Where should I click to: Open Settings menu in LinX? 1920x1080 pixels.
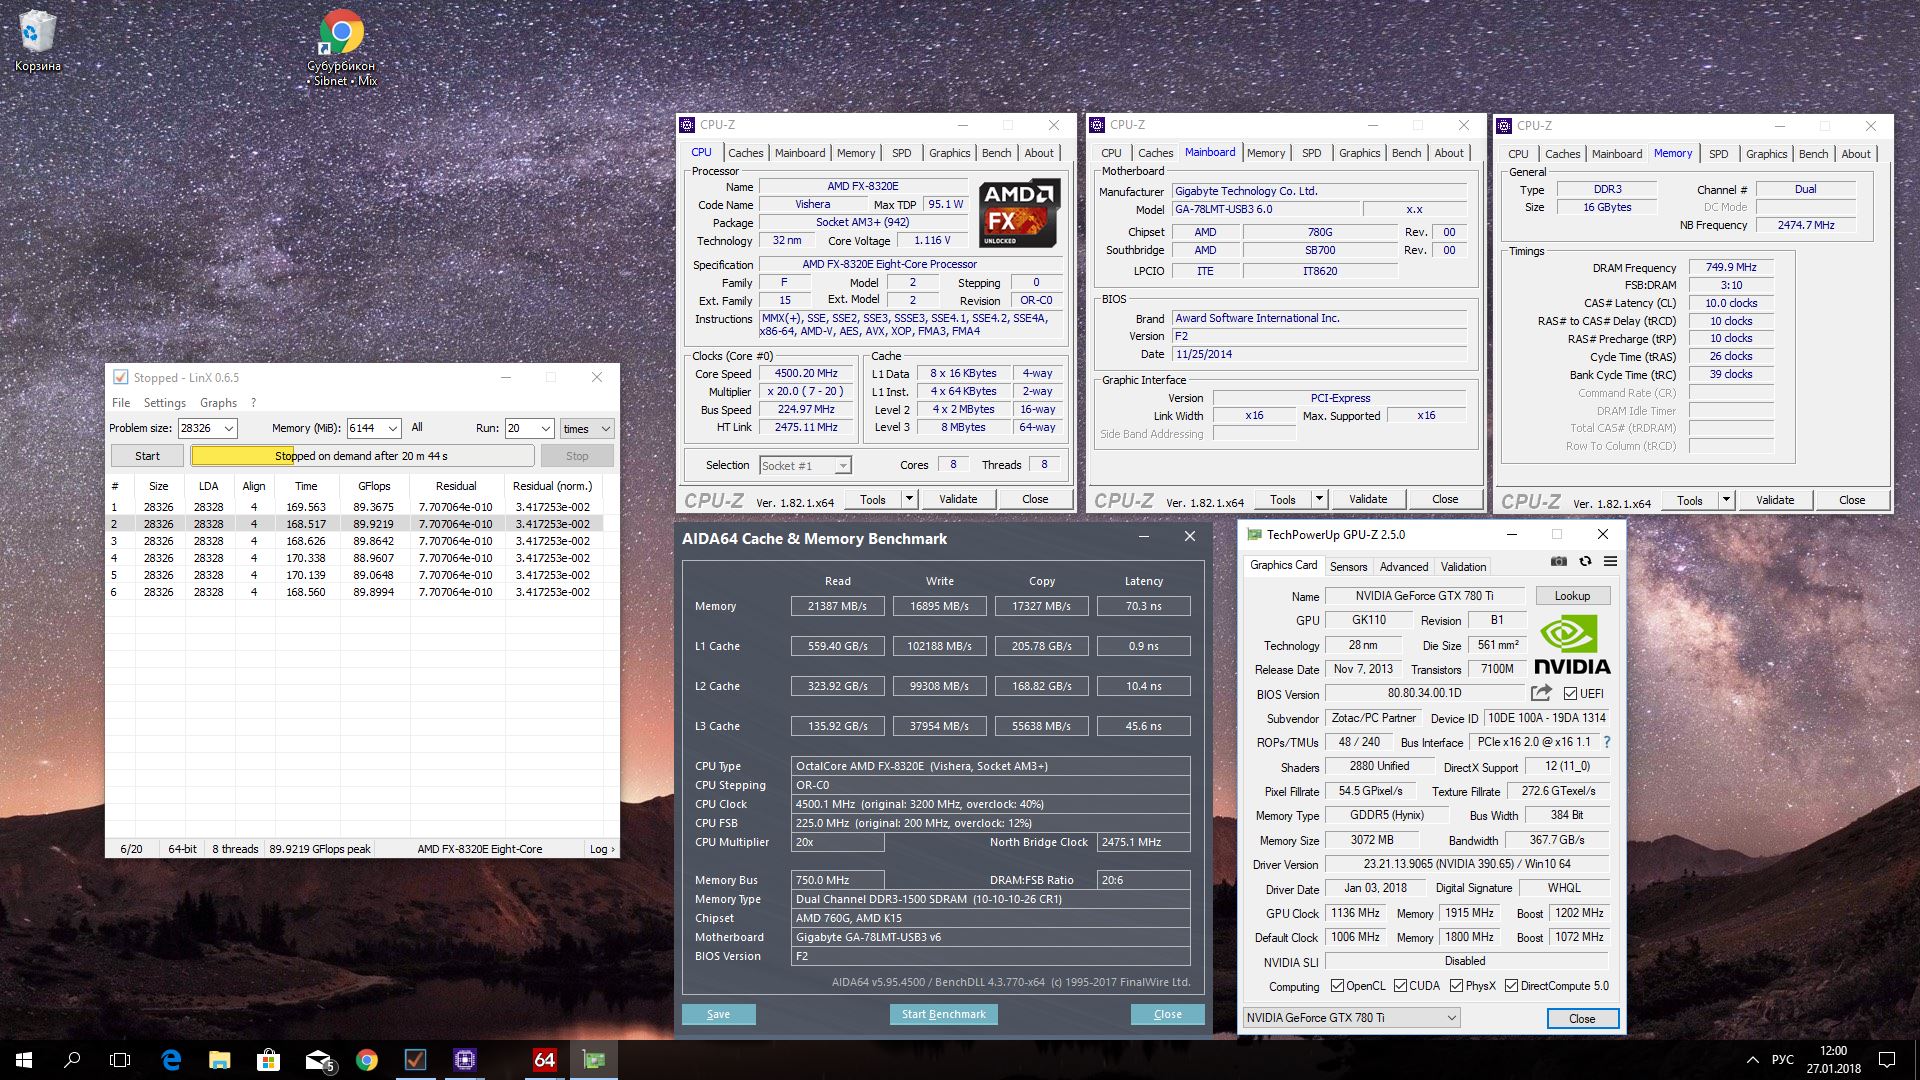164,403
